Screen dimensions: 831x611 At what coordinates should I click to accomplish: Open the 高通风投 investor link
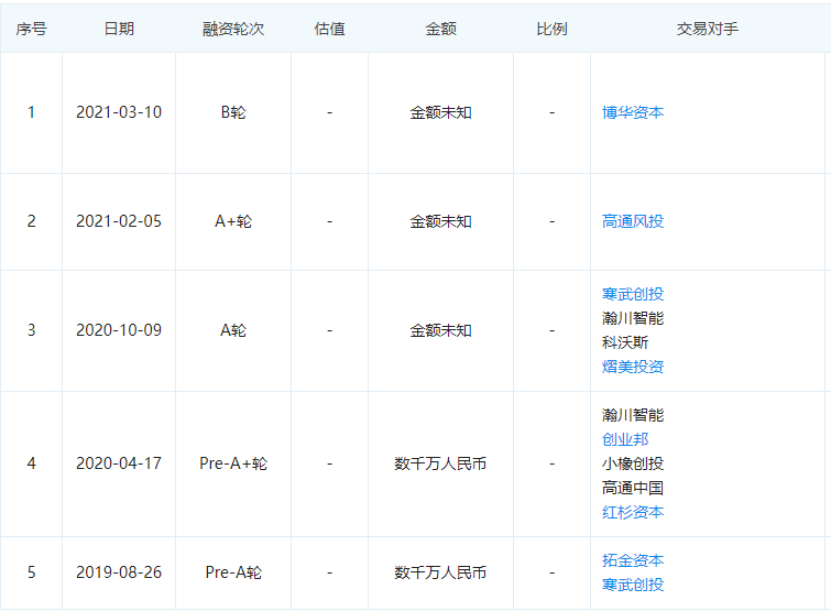[x=632, y=221]
